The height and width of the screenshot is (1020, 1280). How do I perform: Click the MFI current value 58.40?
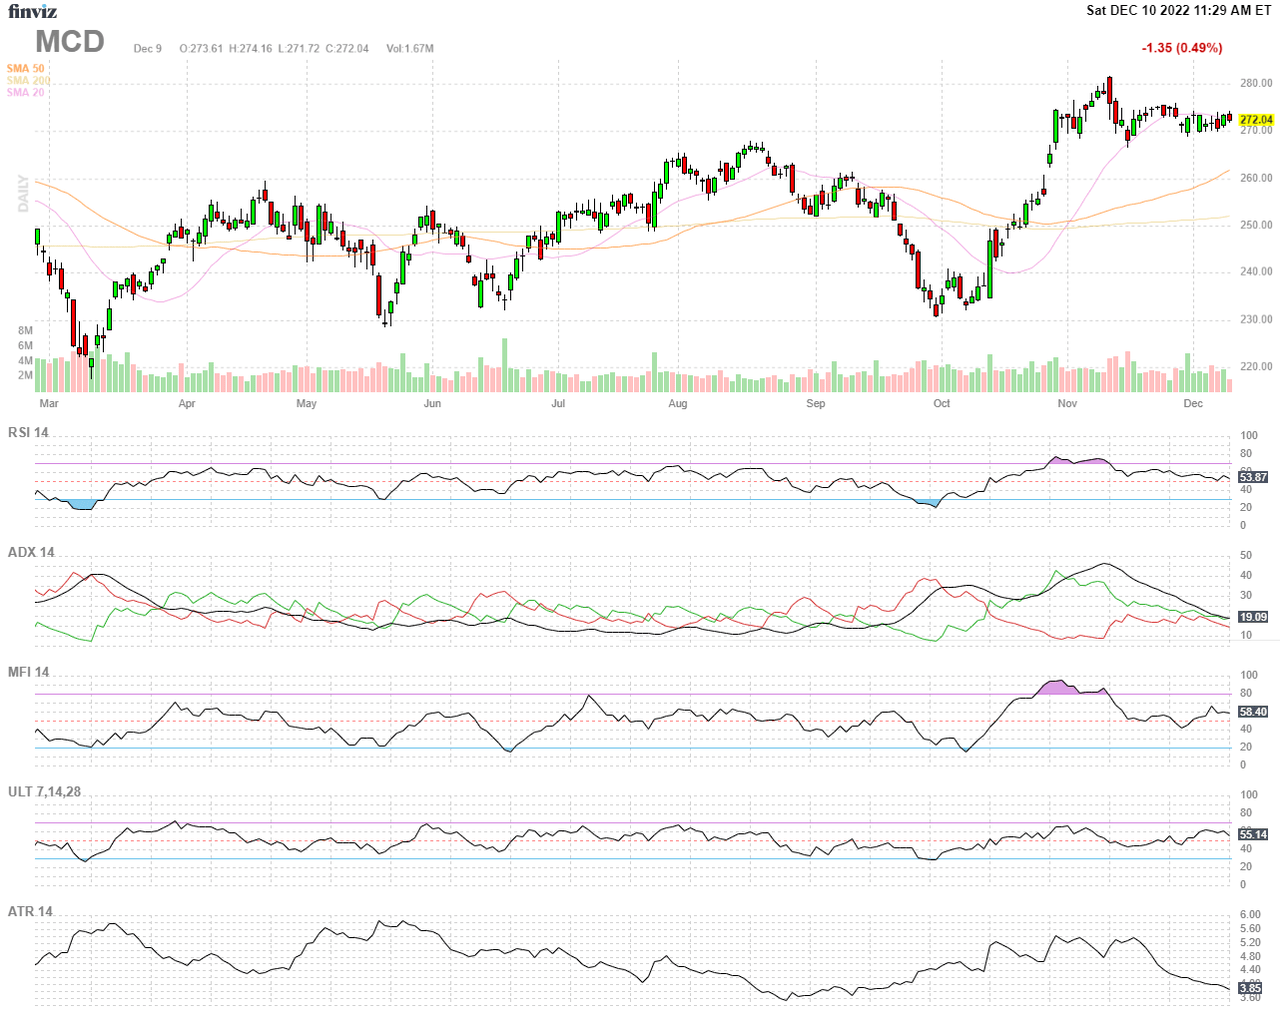pos(1254,712)
